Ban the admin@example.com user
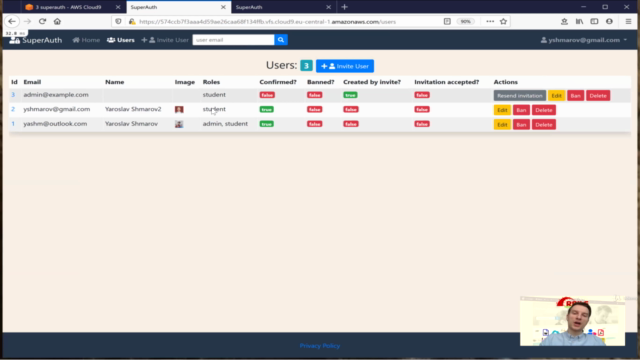The image size is (640, 360). coord(576,96)
